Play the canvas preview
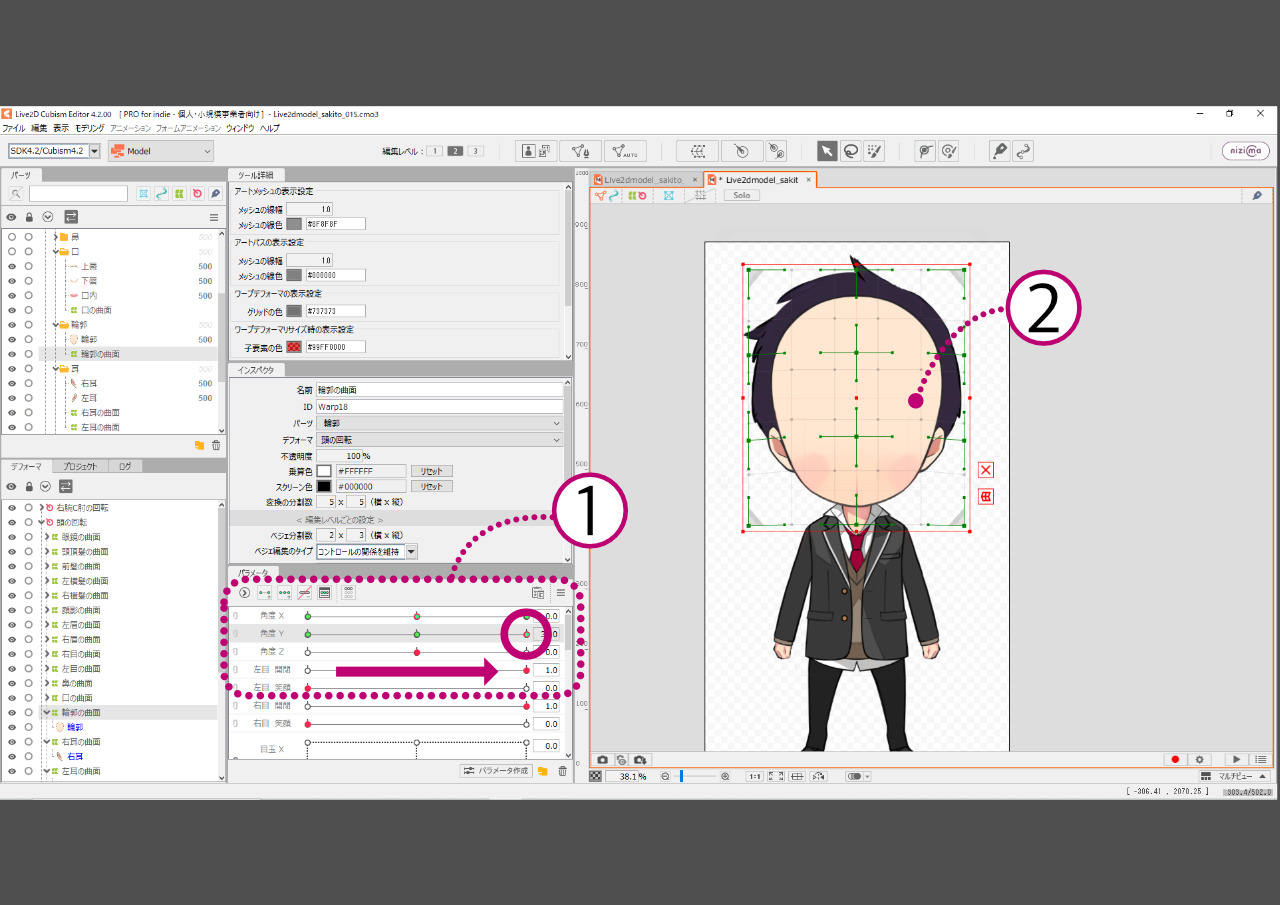Screen dimensions: 1280x905 (x=1237, y=760)
